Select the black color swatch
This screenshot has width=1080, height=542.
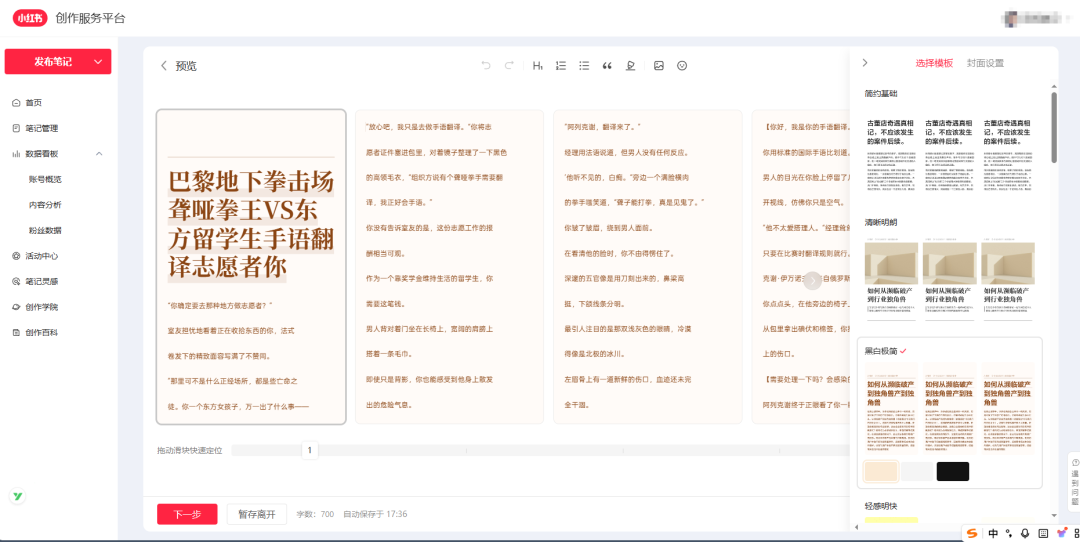(x=952, y=471)
